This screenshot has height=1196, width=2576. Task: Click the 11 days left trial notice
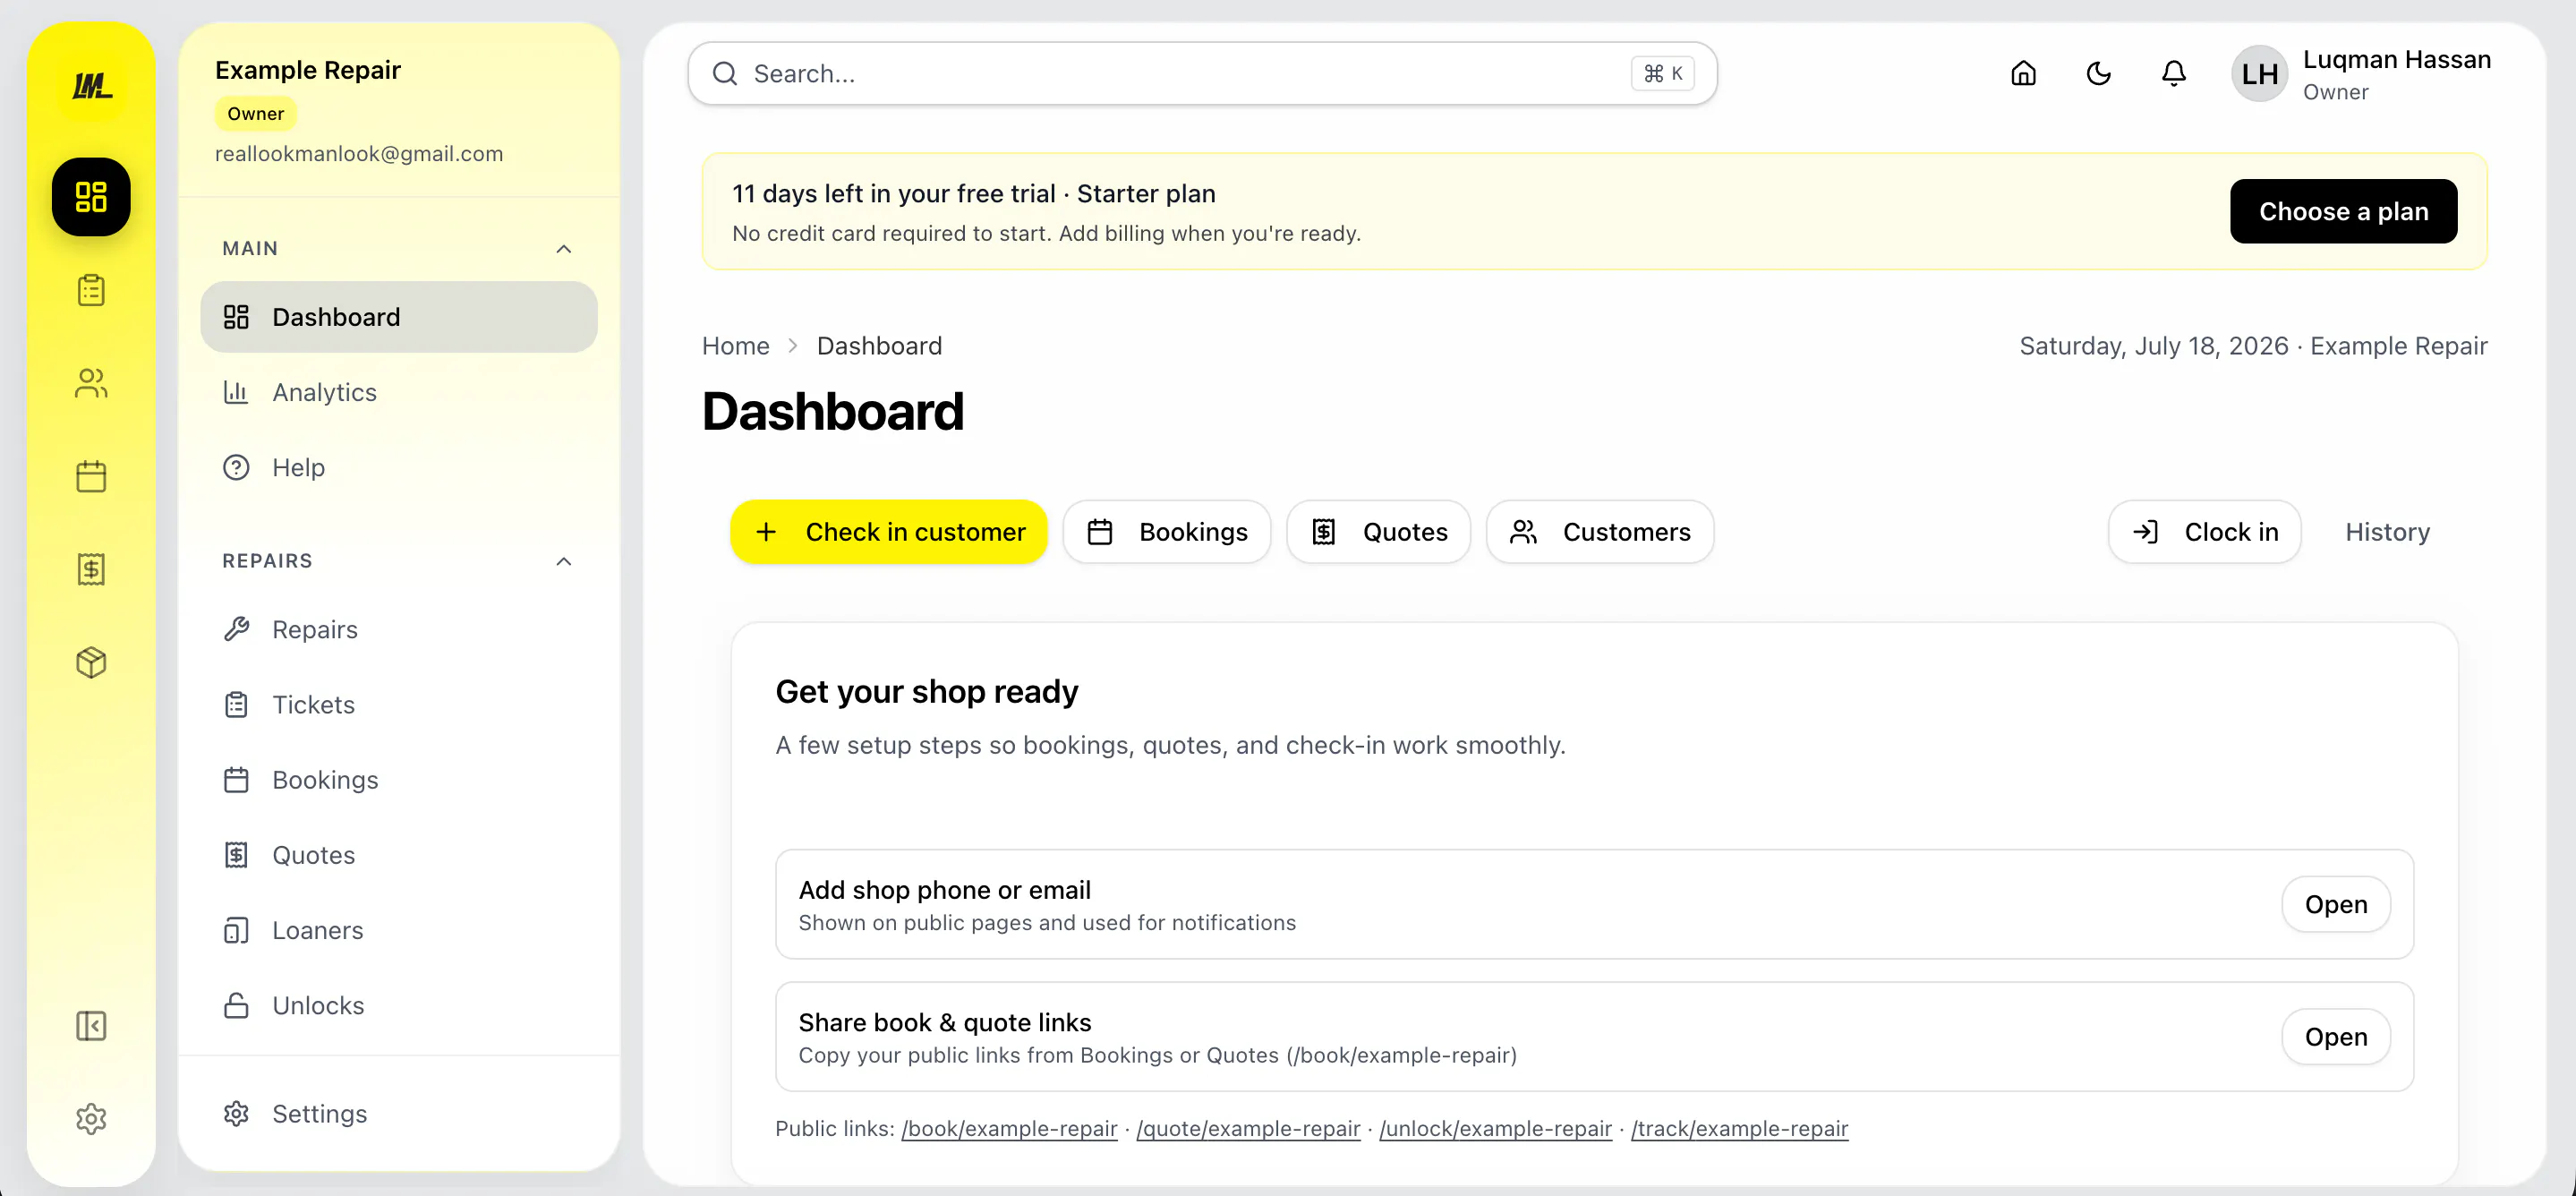click(973, 193)
